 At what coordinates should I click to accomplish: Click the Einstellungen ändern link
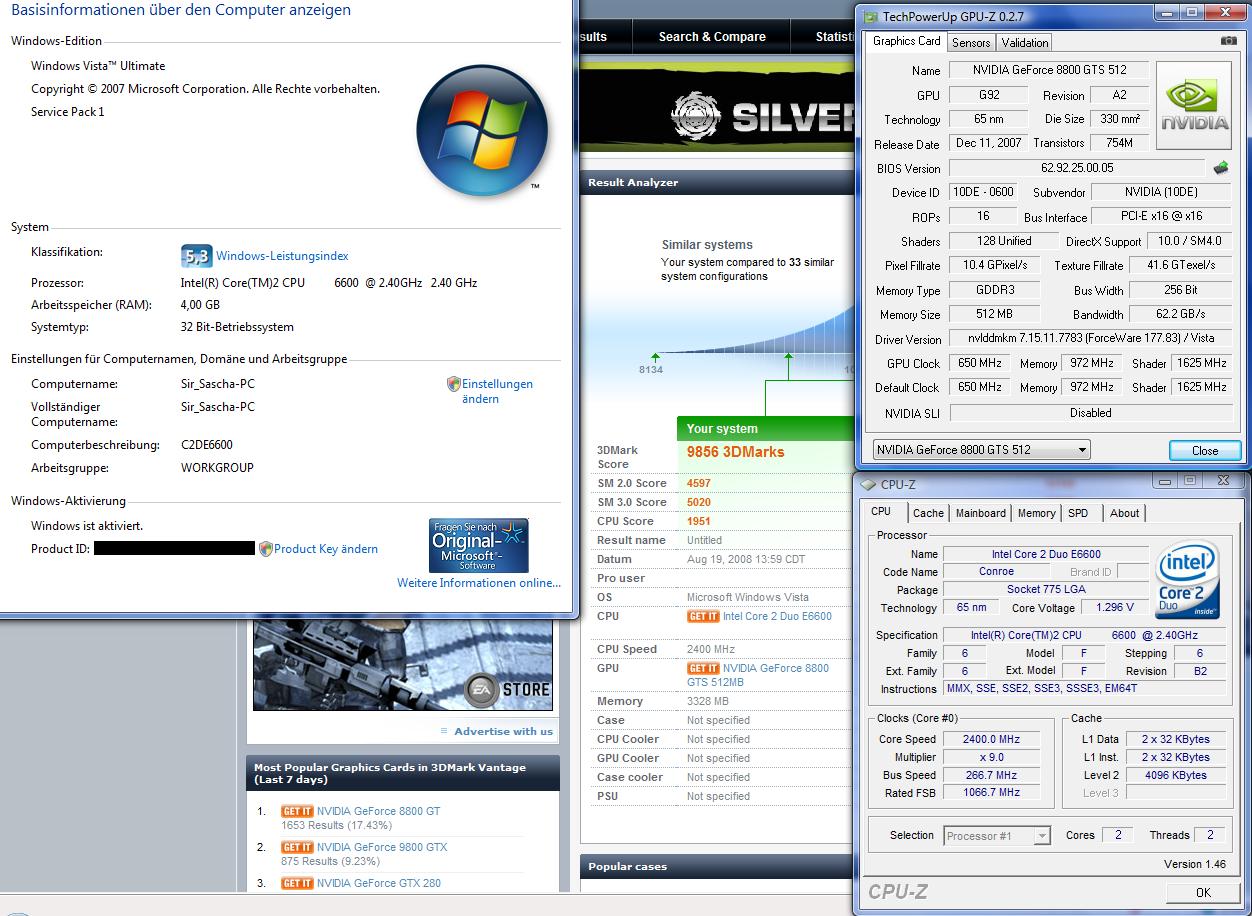point(497,391)
